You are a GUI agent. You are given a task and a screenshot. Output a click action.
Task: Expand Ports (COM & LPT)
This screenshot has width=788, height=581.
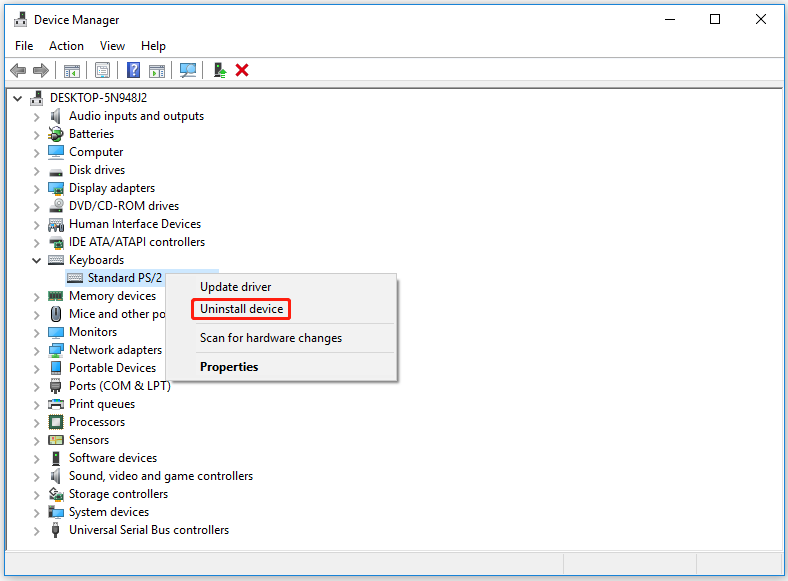[36, 387]
